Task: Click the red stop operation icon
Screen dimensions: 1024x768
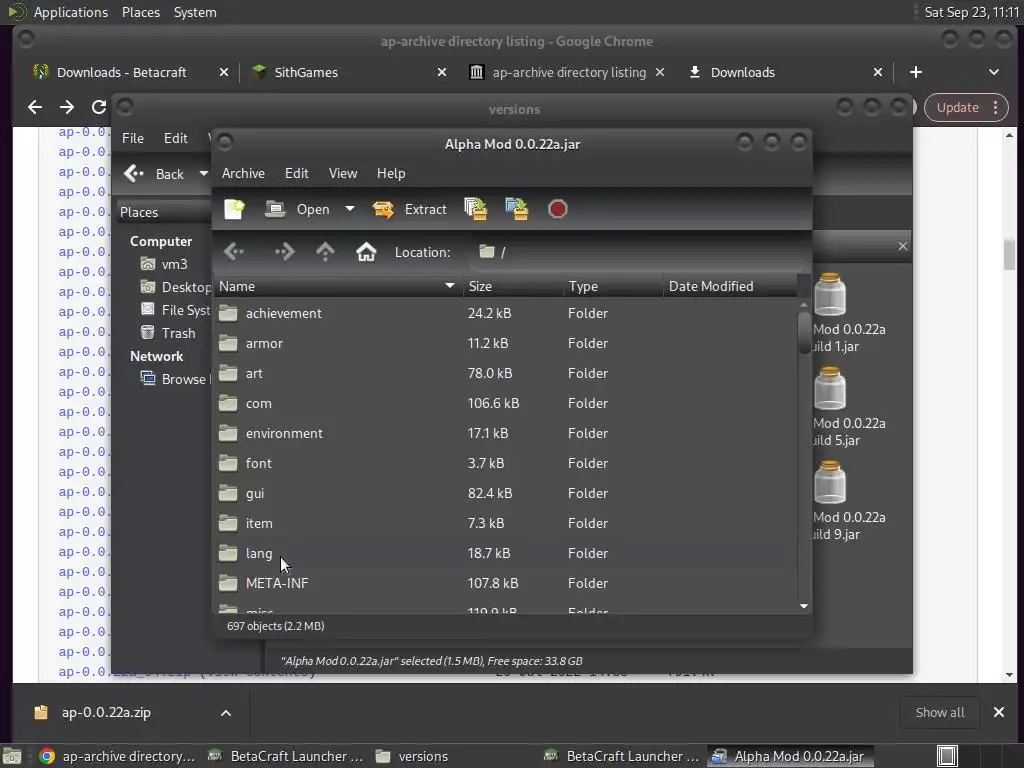Action: click(x=557, y=209)
